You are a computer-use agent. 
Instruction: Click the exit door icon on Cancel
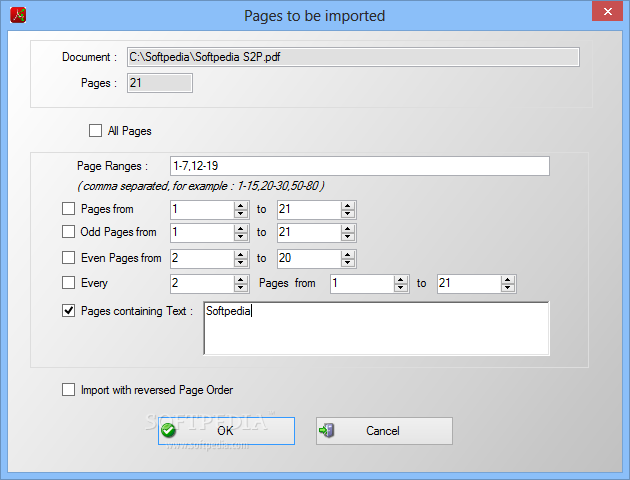click(327, 431)
